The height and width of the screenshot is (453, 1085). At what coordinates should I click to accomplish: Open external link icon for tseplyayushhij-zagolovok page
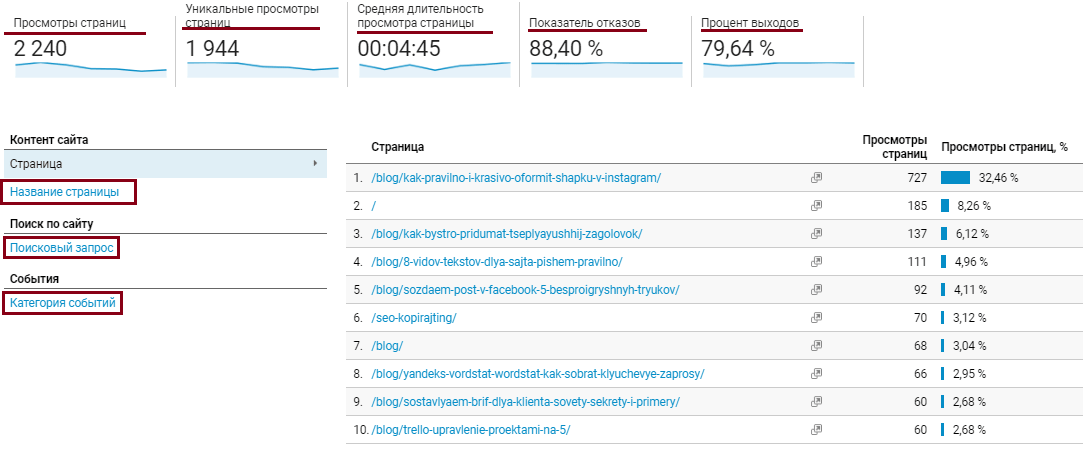tap(817, 234)
